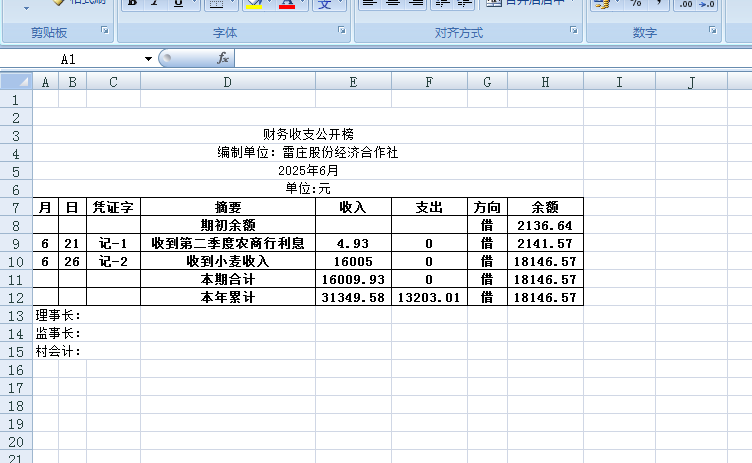752x463 pixels.
Task: Select the cell containing 财务收支公开榜
Action: click(x=308, y=134)
